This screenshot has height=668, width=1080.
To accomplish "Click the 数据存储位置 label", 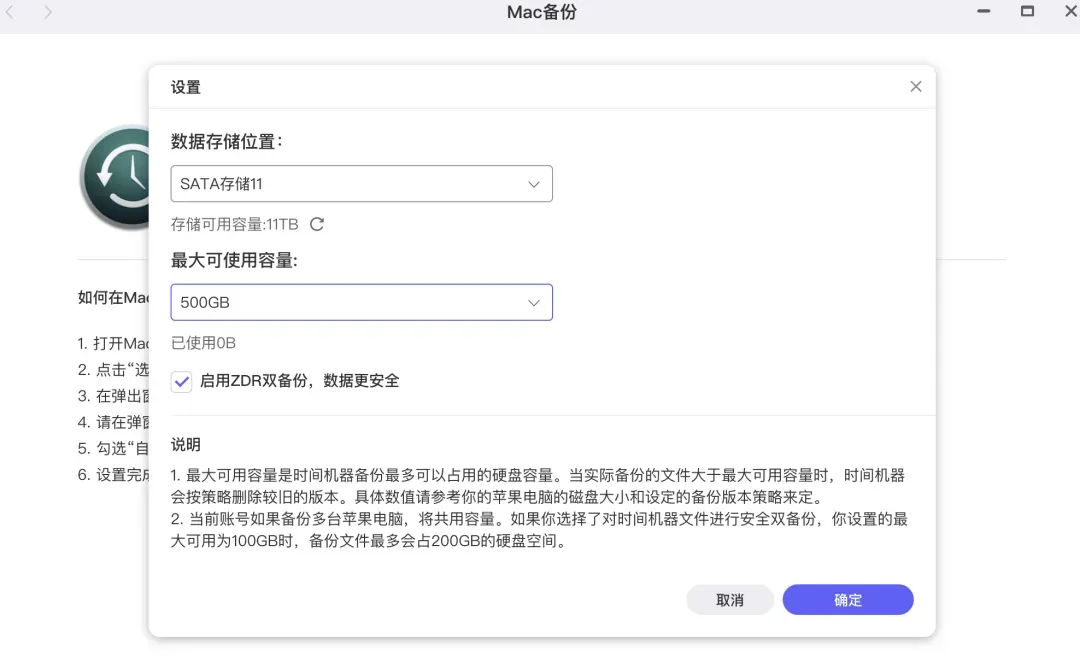I will click(227, 142).
